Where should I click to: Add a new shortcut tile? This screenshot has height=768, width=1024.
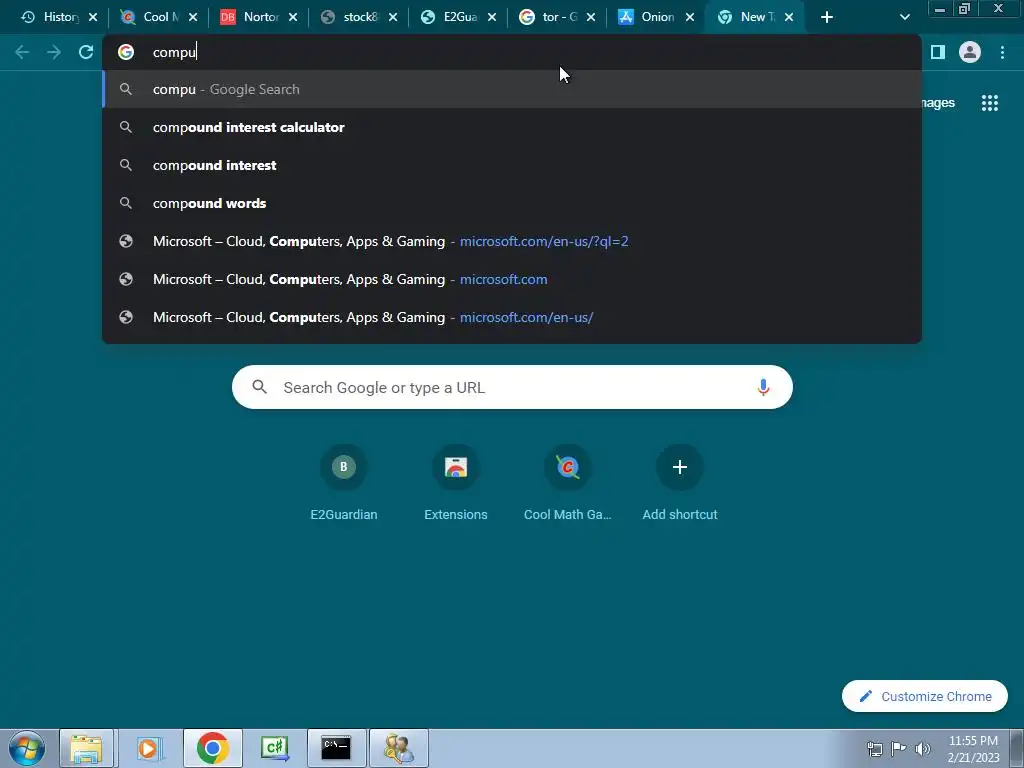coord(680,484)
